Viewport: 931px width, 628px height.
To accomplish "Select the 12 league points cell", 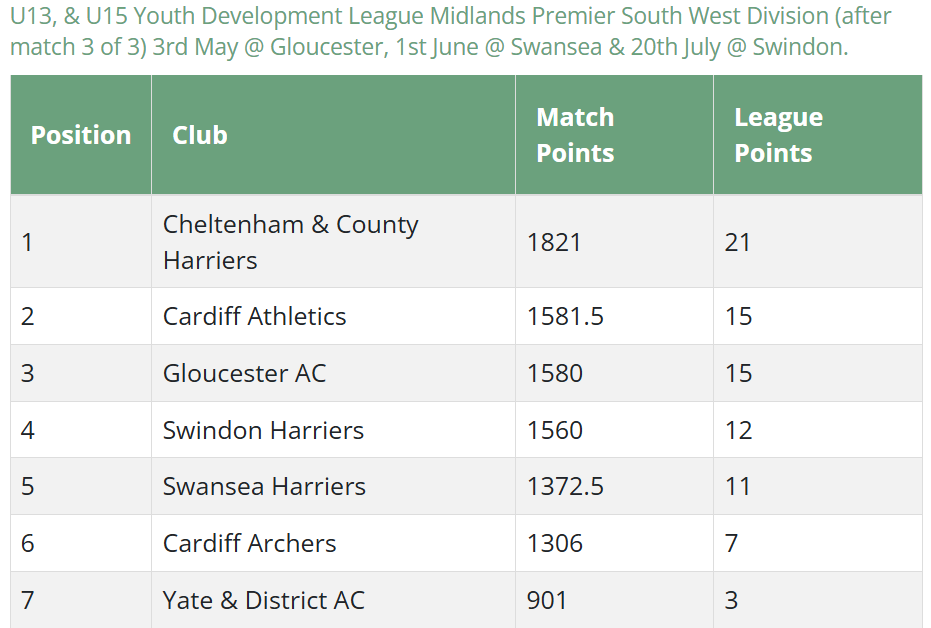I will 818,430.
